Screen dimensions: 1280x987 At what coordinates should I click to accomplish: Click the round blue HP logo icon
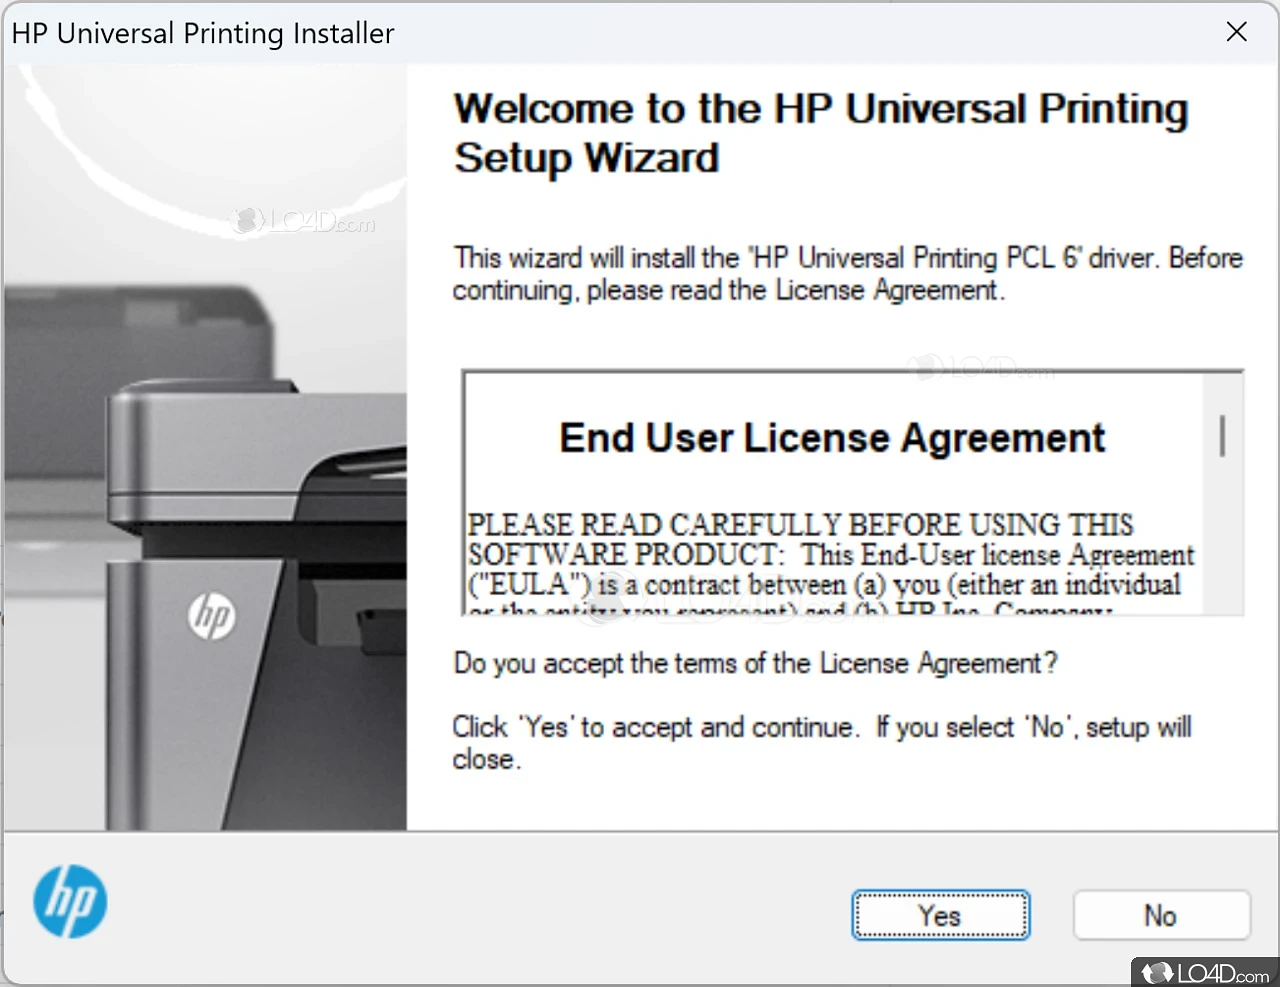click(70, 900)
